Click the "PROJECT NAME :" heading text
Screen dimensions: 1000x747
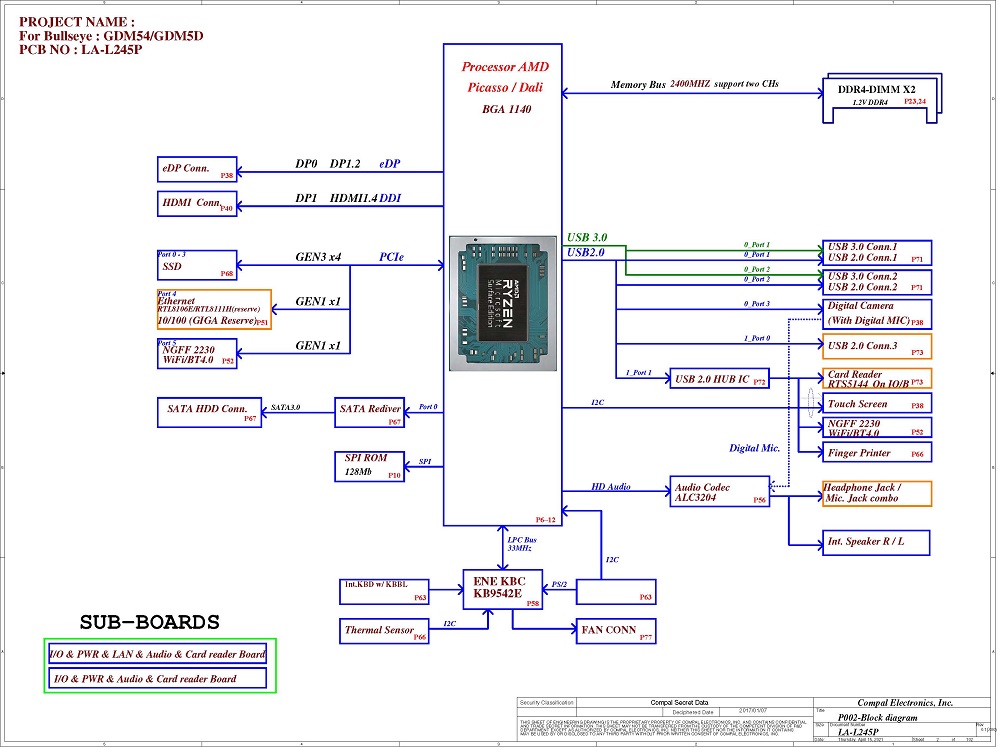pos(77,22)
